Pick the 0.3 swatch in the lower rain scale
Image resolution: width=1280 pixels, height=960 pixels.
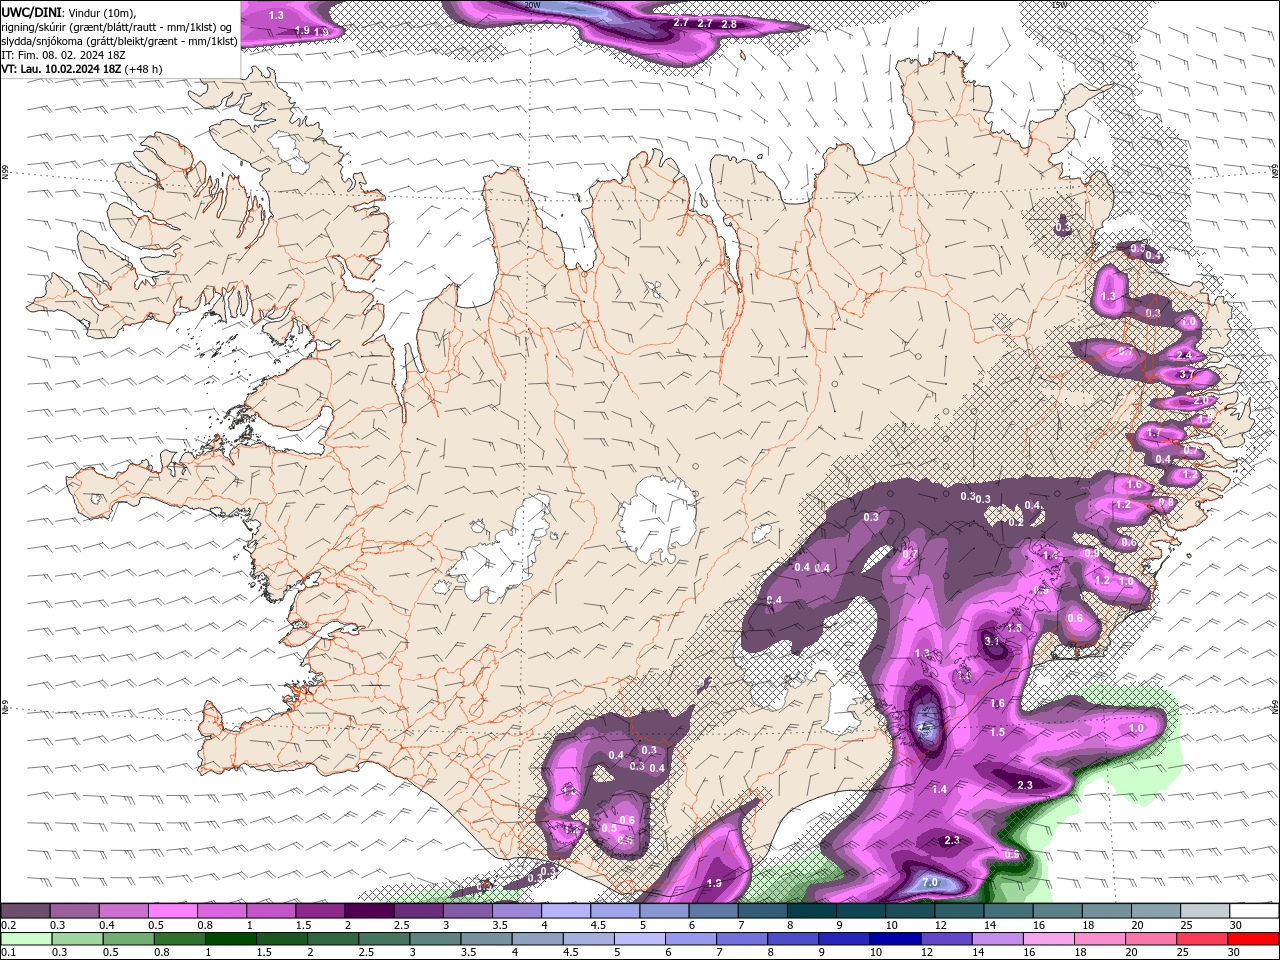76,939
